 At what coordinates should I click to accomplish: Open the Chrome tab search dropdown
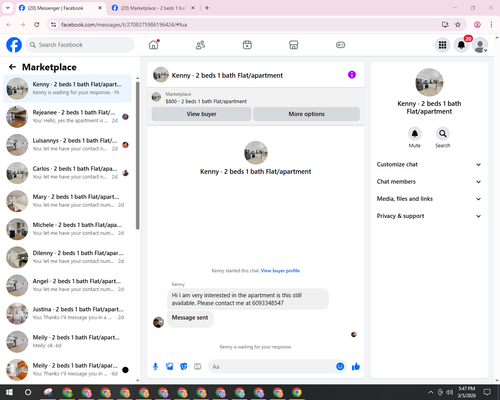click(8, 8)
